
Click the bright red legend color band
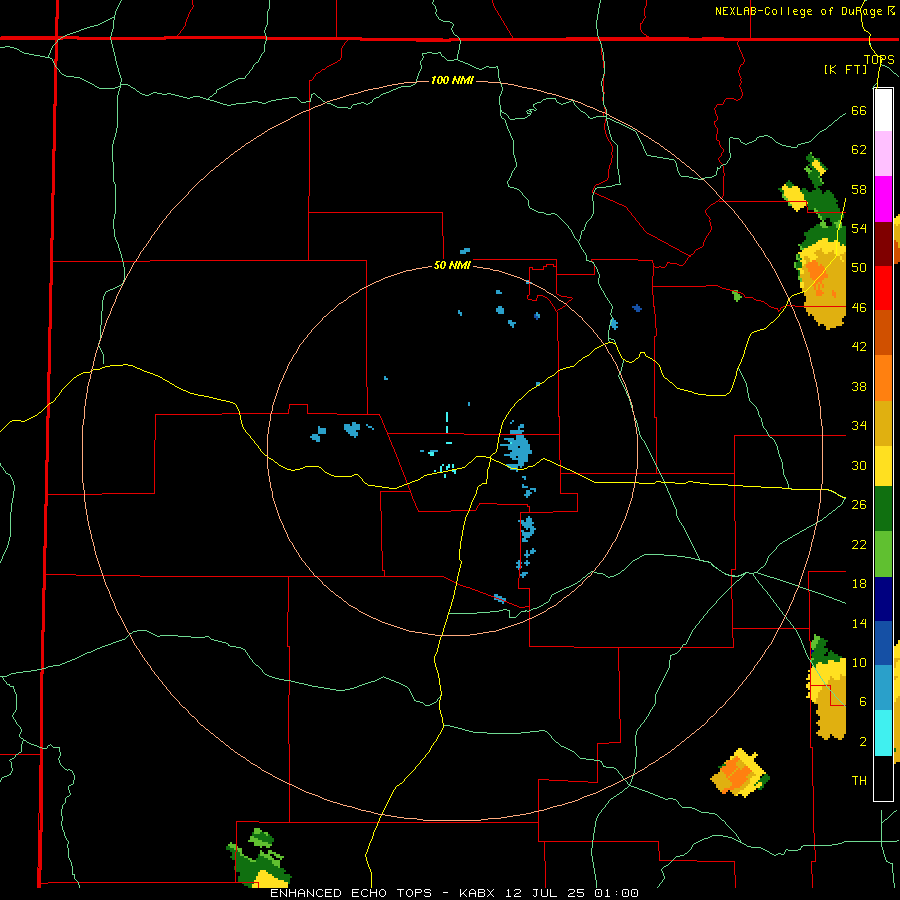point(883,288)
